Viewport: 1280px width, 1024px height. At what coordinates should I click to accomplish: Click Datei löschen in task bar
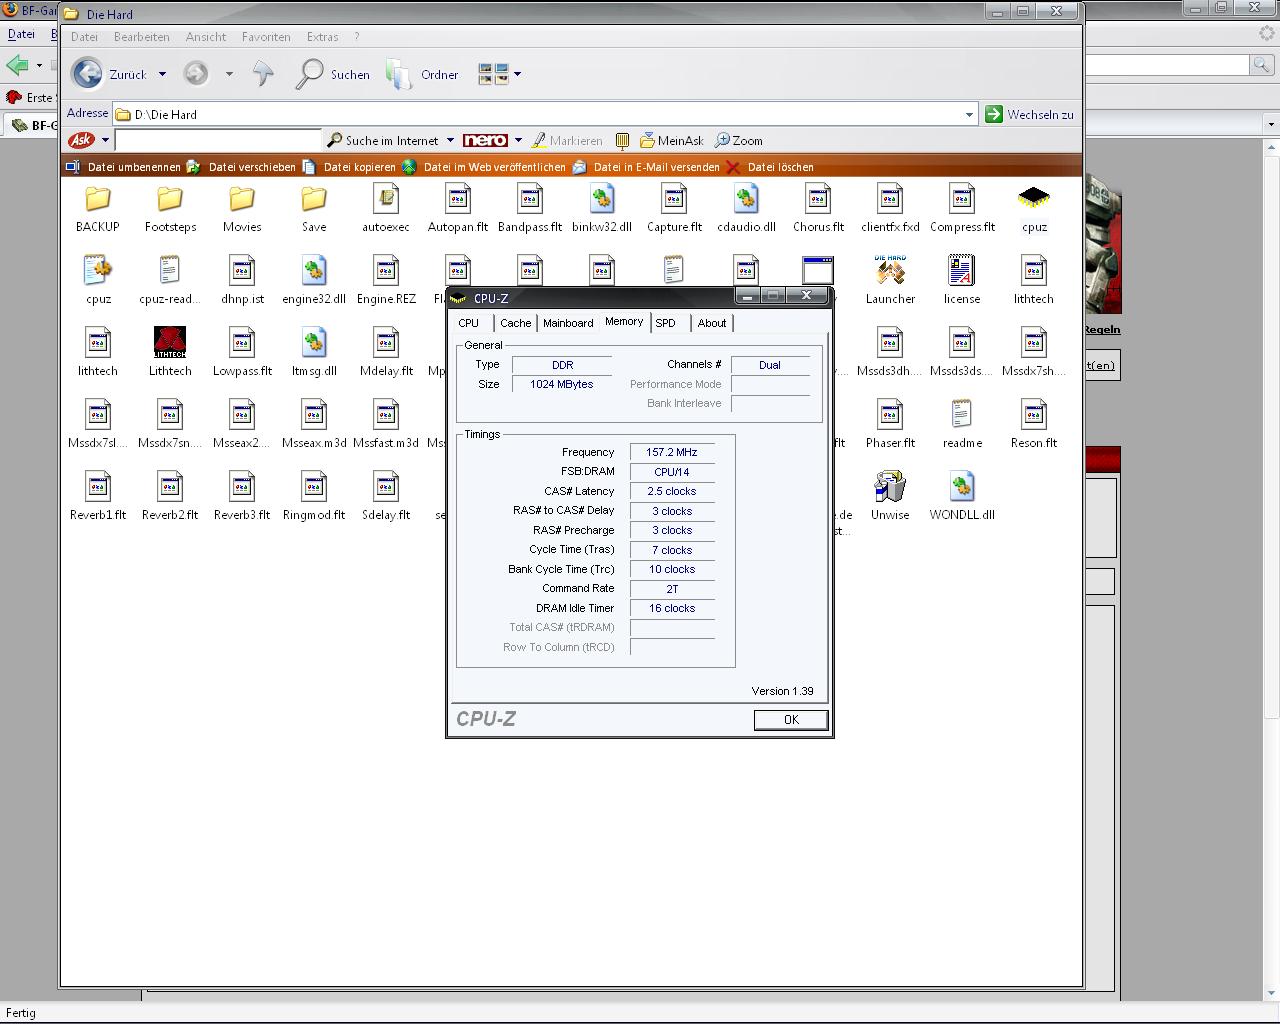(x=780, y=167)
